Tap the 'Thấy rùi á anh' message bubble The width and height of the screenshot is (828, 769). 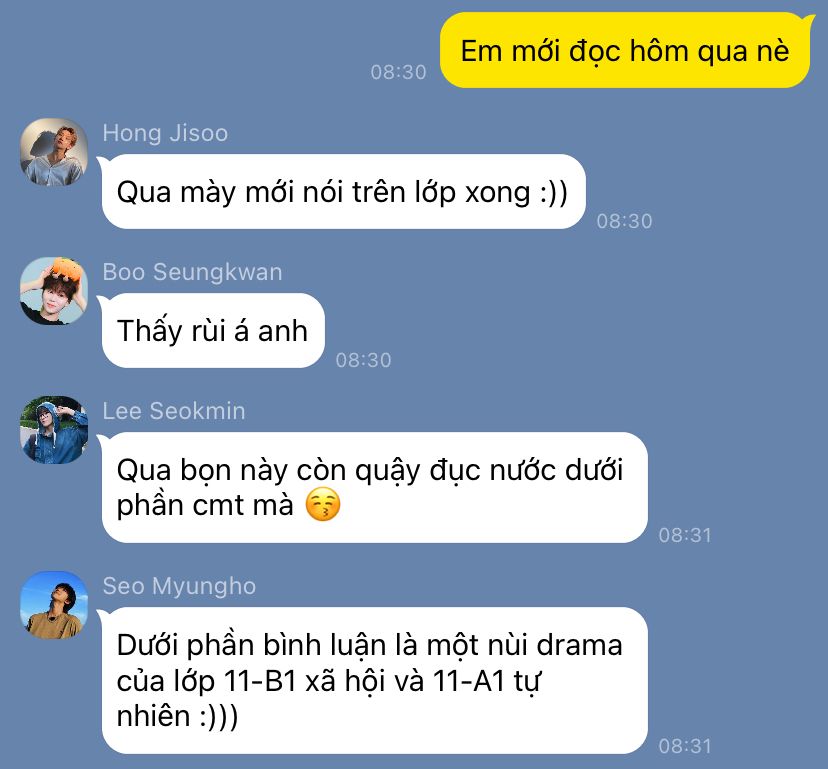click(213, 331)
